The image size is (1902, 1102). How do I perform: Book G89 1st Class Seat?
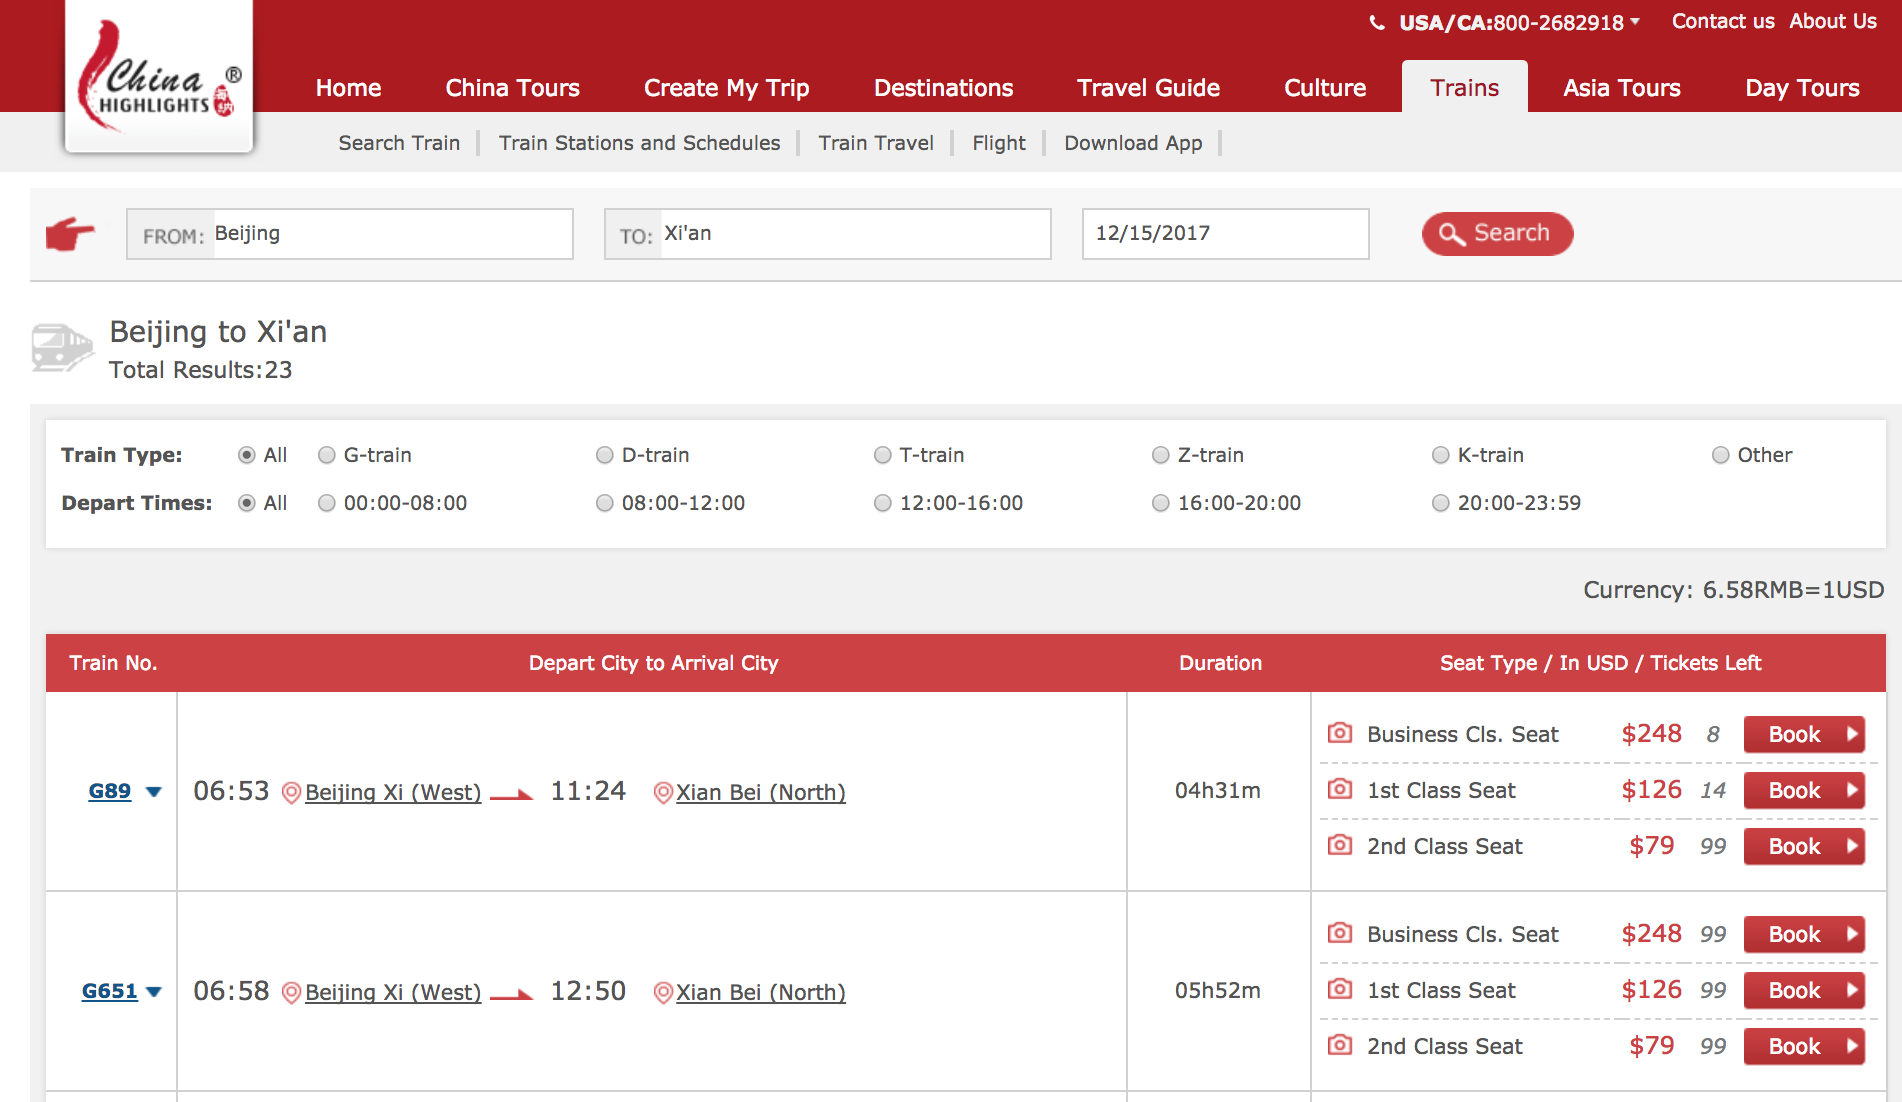1804,790
